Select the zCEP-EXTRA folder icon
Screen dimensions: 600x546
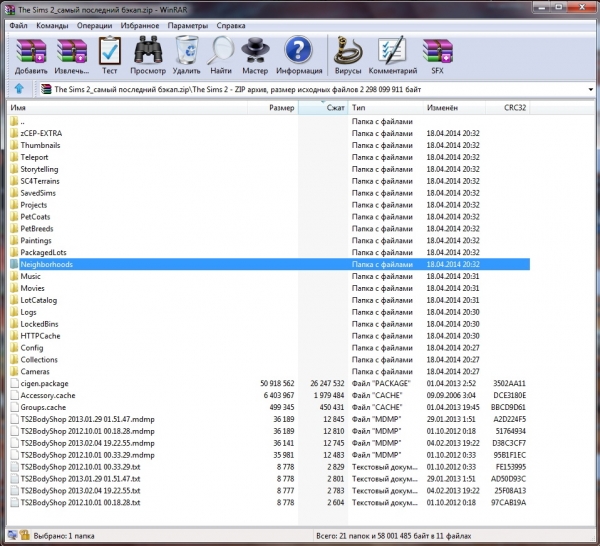point(14,133)
